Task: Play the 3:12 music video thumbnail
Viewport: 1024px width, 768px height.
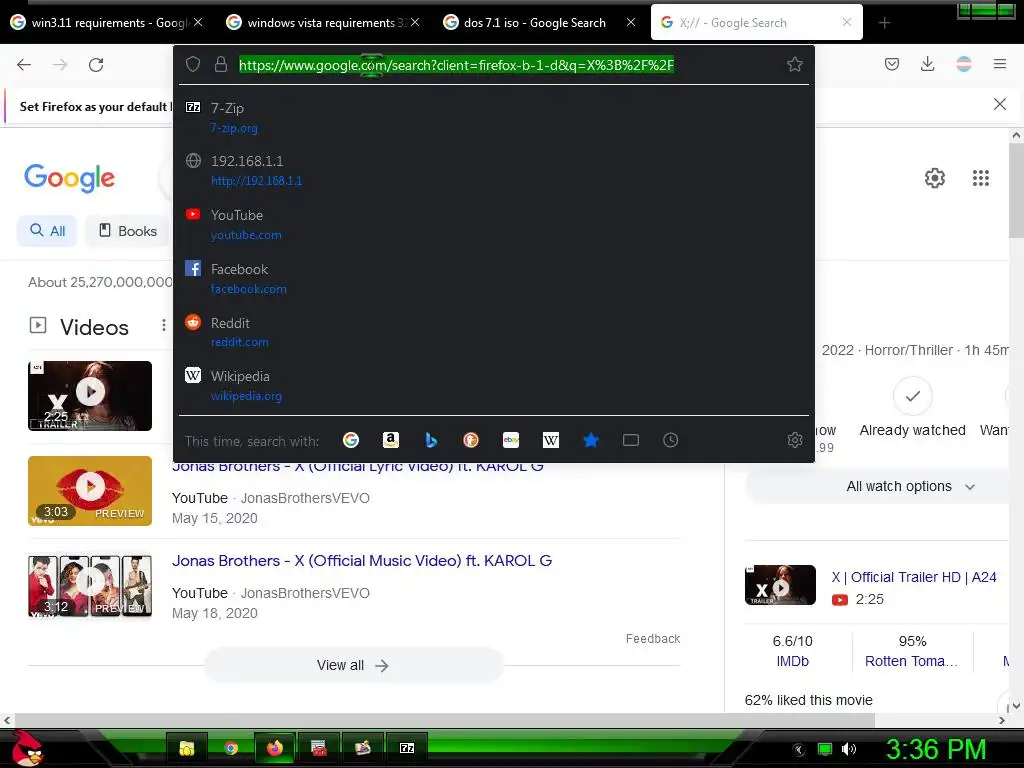Action: (90, 586)
